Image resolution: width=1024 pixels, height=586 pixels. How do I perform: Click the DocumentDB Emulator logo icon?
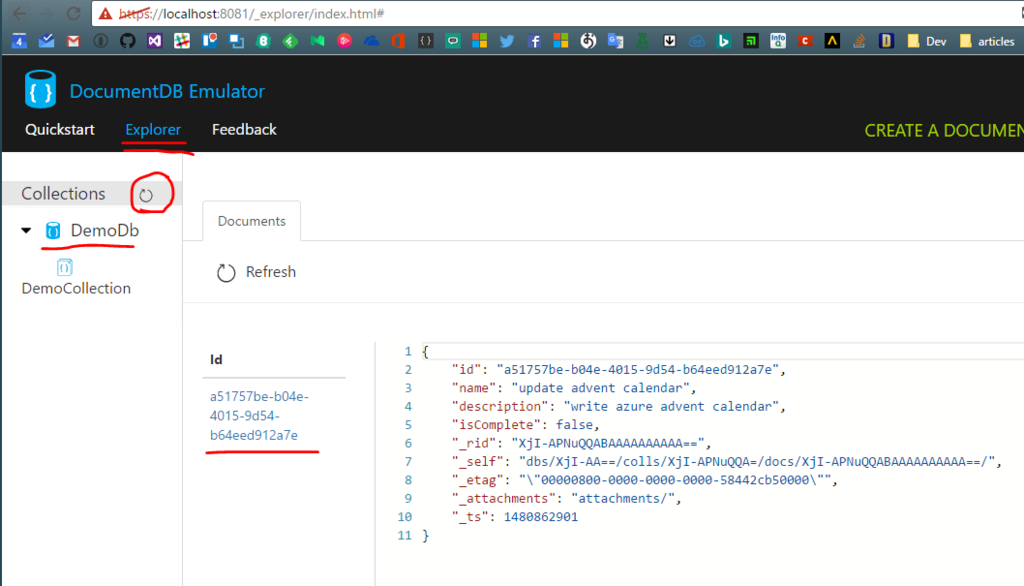[x=40, y=89]
